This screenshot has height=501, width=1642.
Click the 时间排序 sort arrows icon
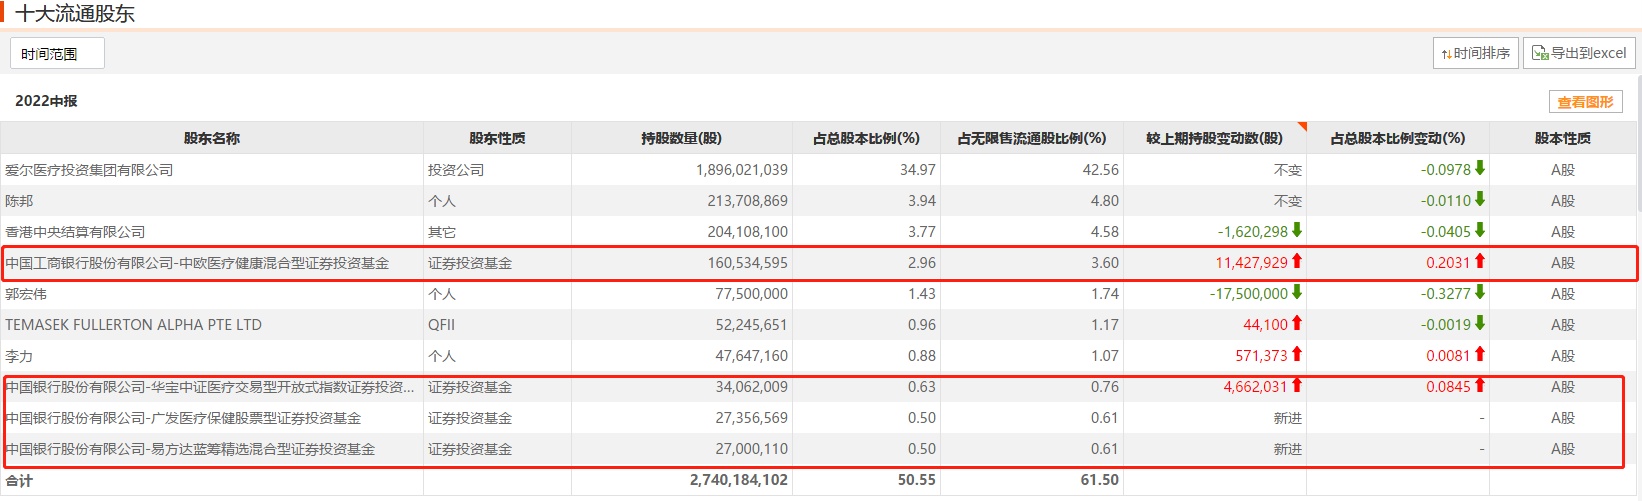tap(1446, 54)
